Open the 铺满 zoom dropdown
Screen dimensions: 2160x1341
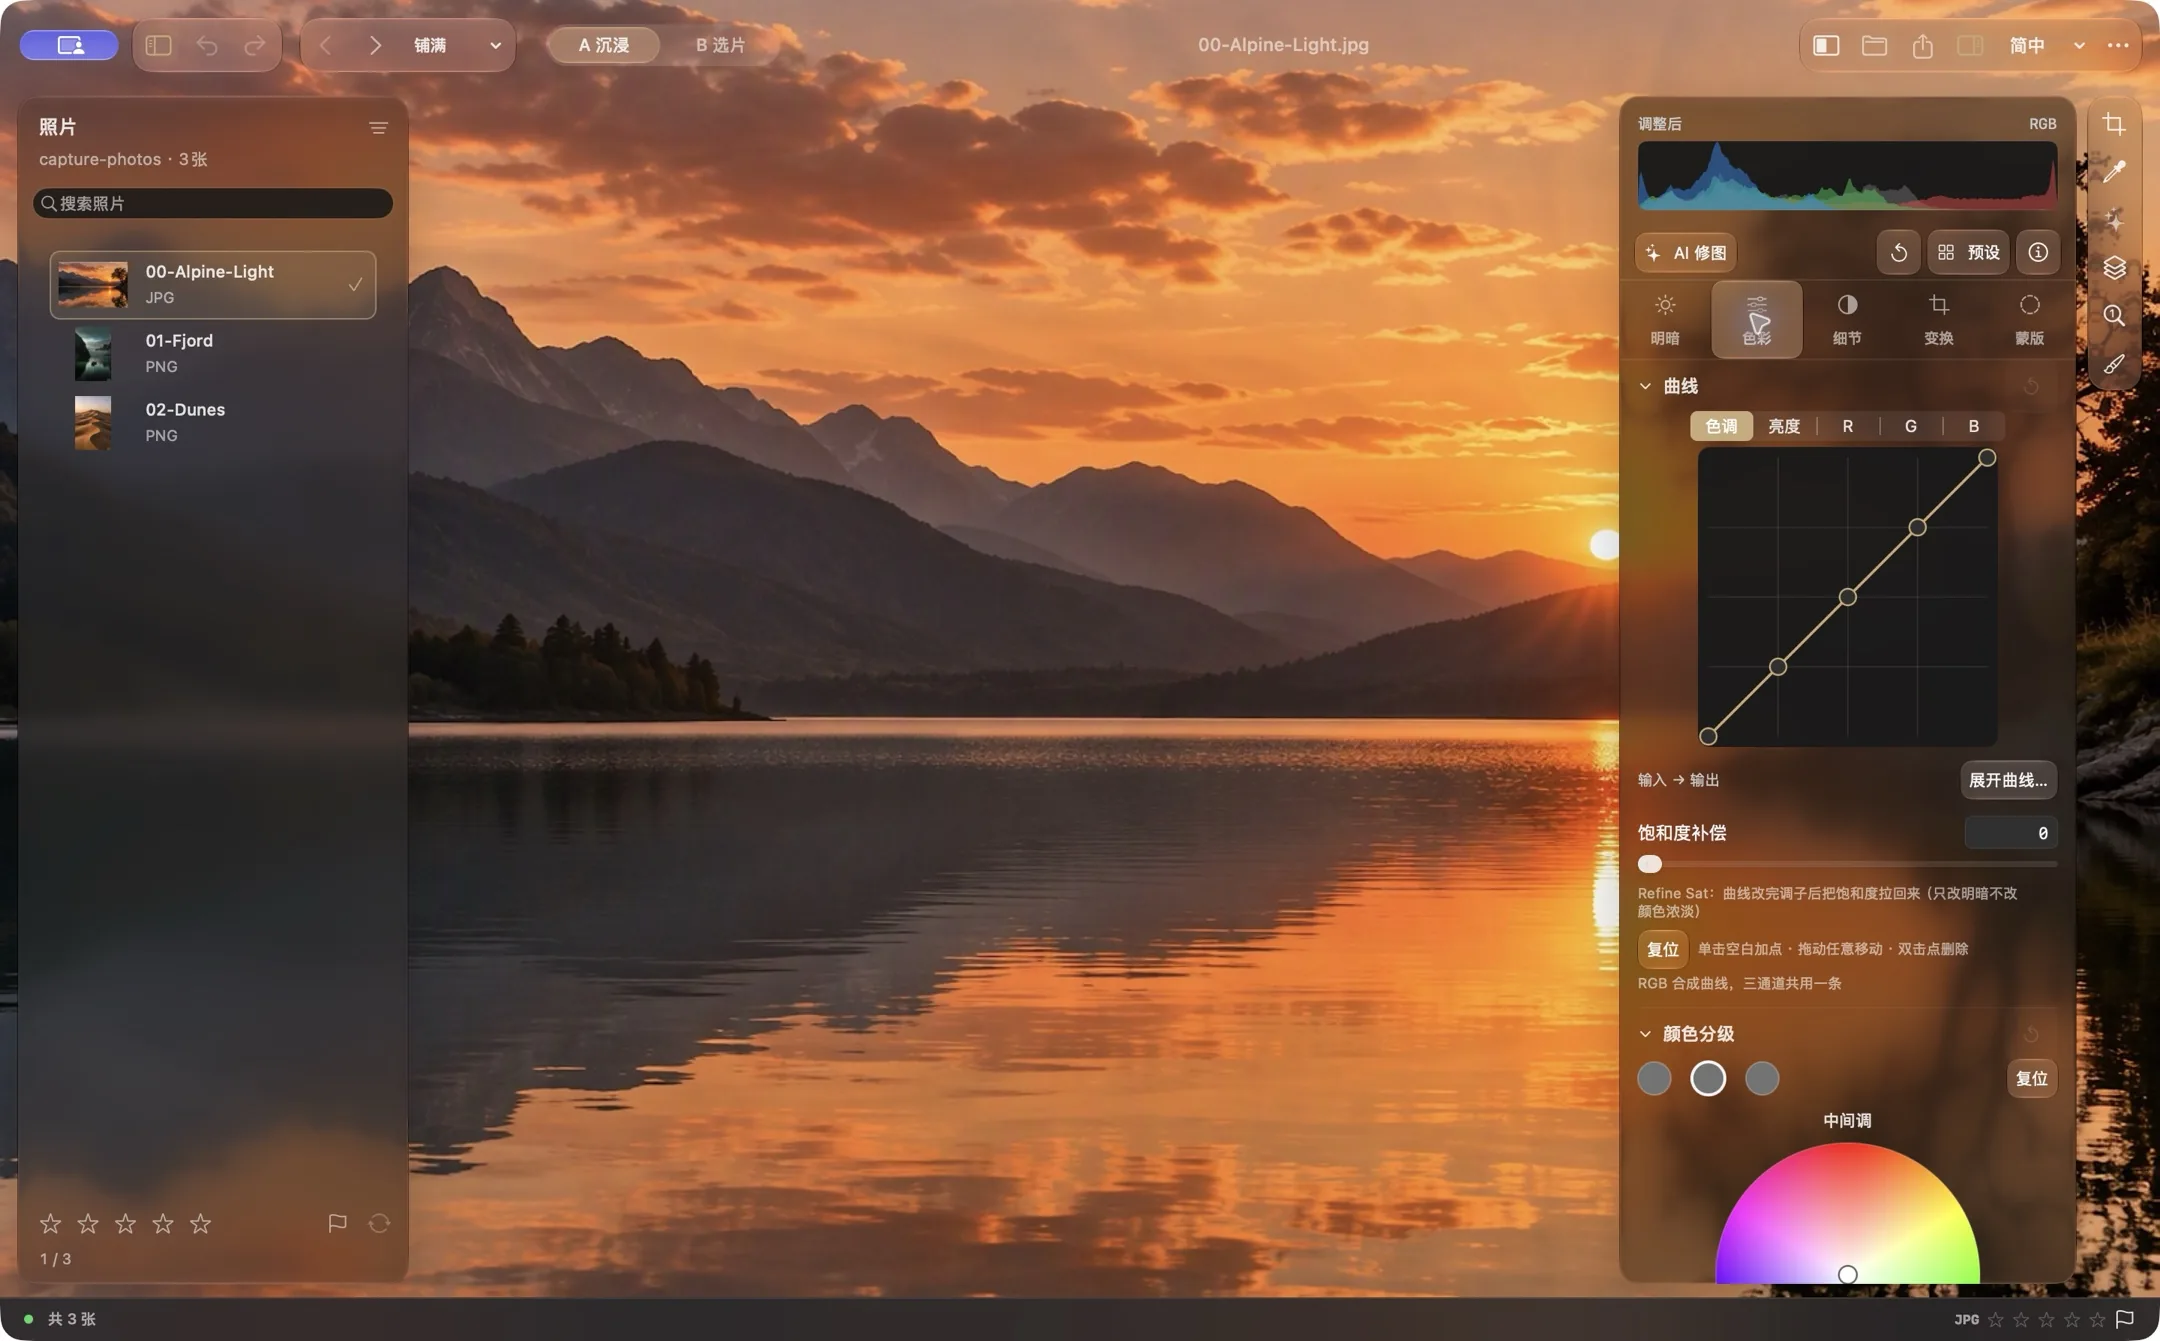click(x=457, y=45)
